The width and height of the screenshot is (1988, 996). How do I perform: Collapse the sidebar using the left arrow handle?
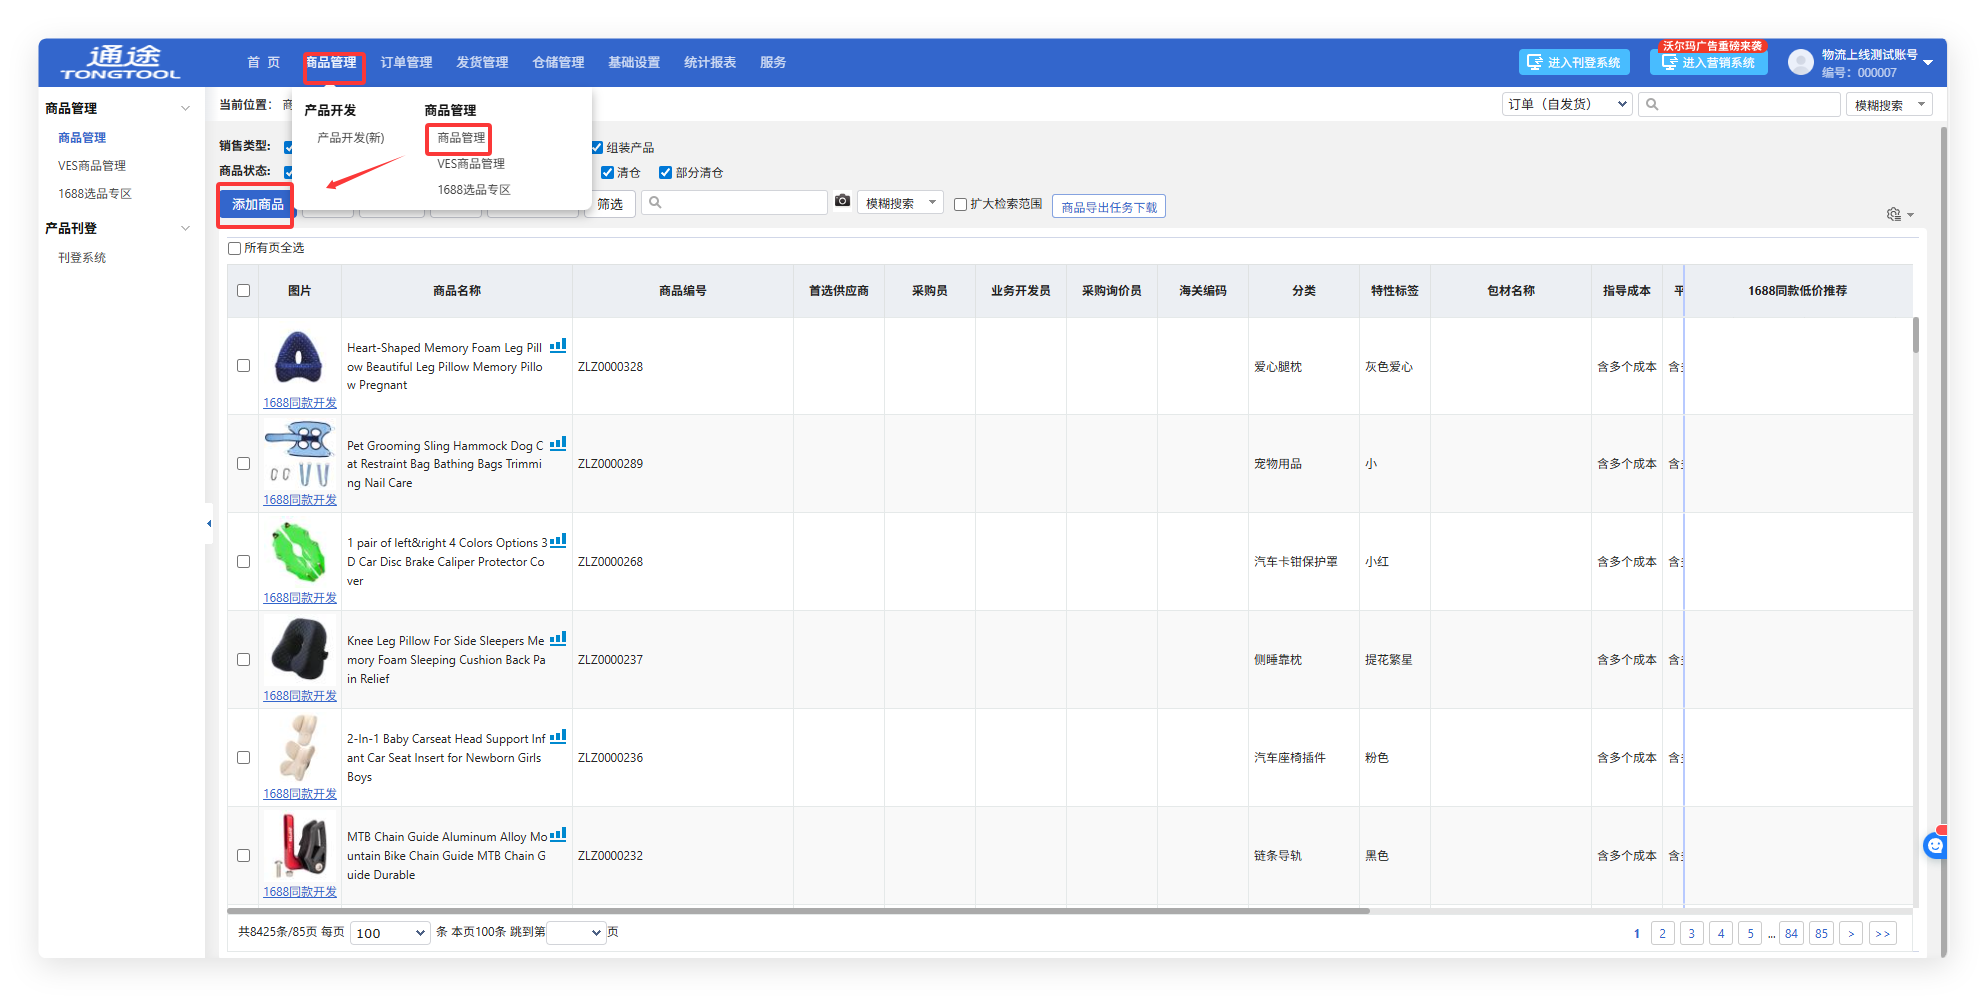click(209, 523)
